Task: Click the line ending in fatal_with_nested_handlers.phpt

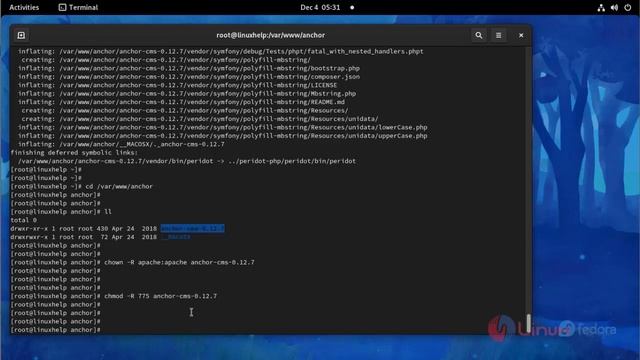Action: (220, 51)
